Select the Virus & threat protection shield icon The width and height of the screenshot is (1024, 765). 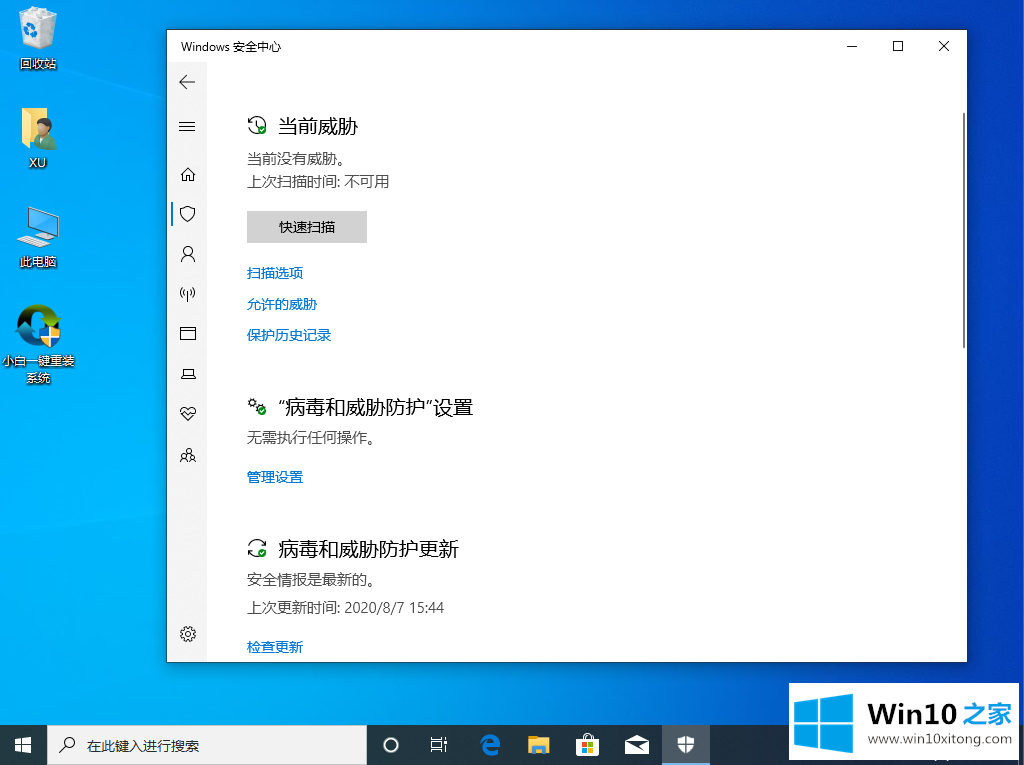coord(188,214)
